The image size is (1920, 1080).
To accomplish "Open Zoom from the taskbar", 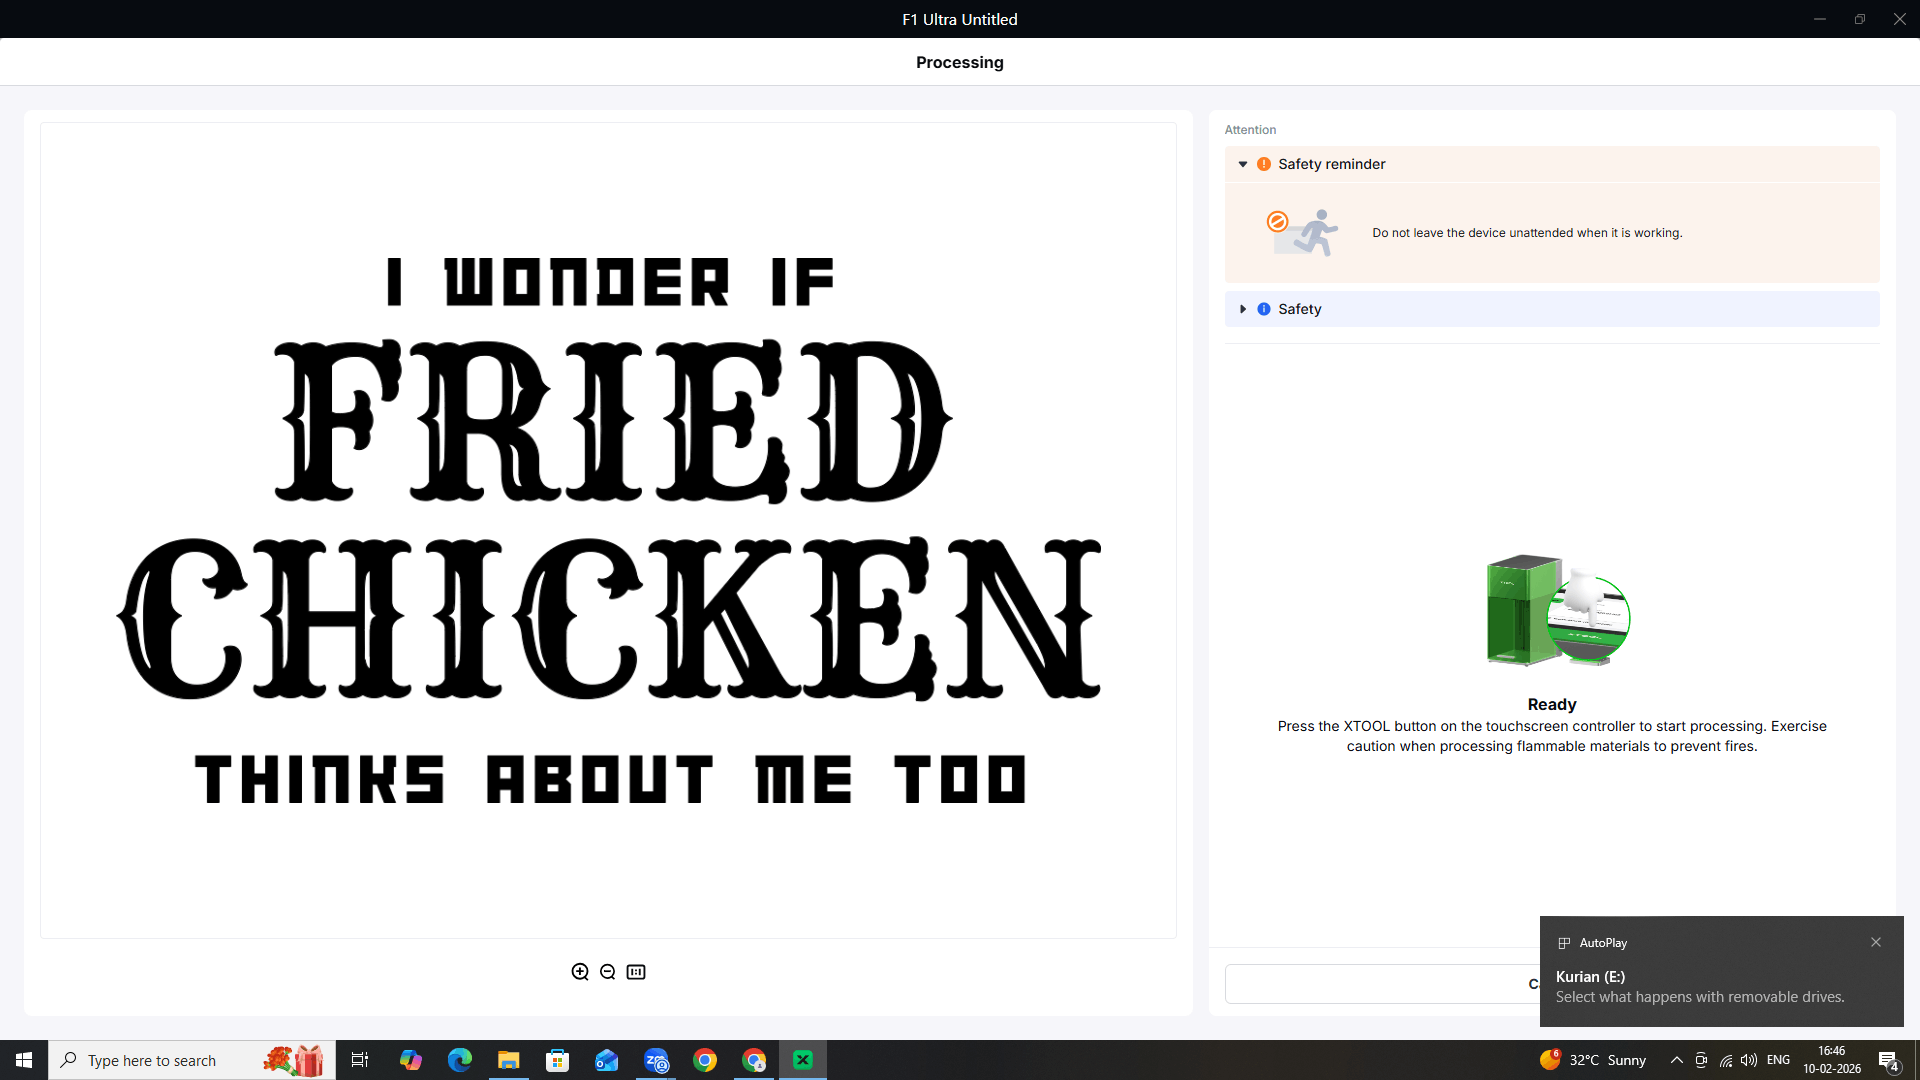I will tap(656, 1060).
